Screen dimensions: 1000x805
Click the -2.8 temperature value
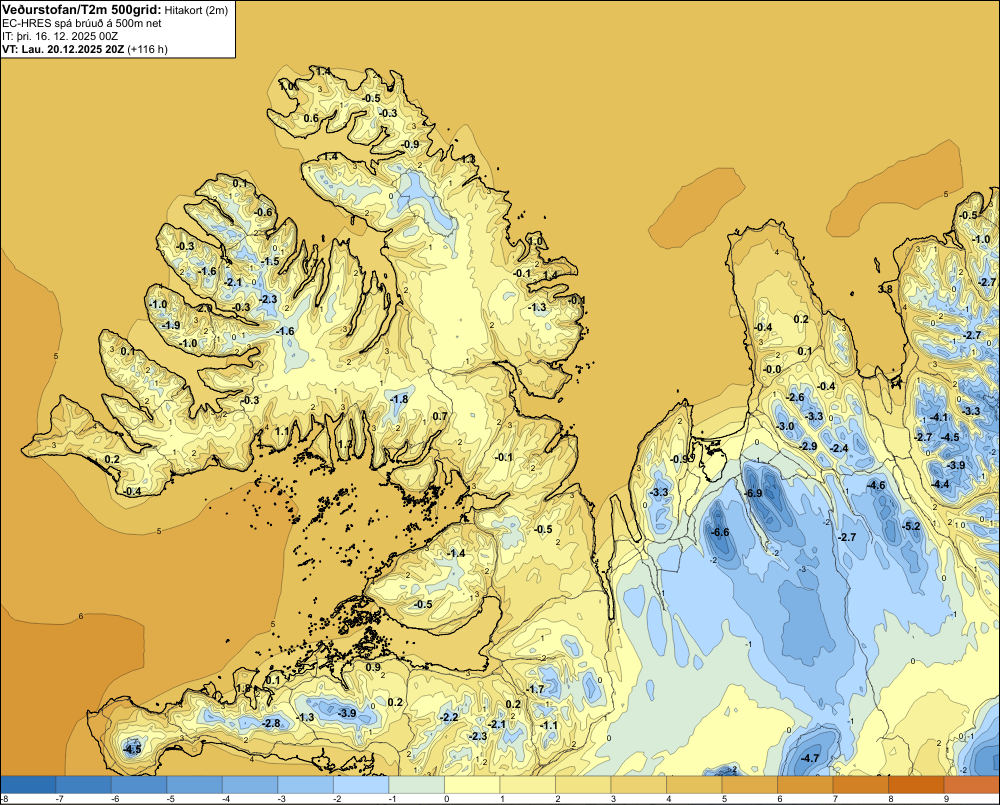click(272, 723)
